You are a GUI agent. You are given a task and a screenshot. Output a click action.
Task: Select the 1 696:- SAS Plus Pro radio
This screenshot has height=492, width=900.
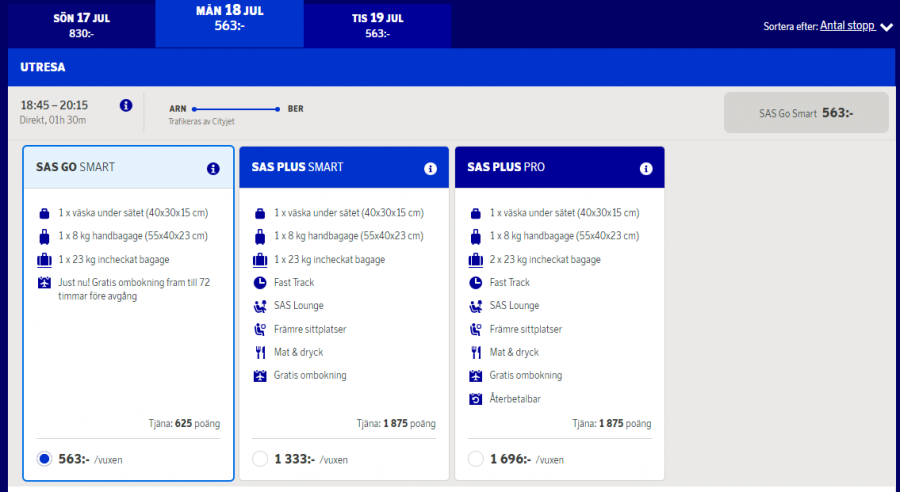tap(476, 459)
